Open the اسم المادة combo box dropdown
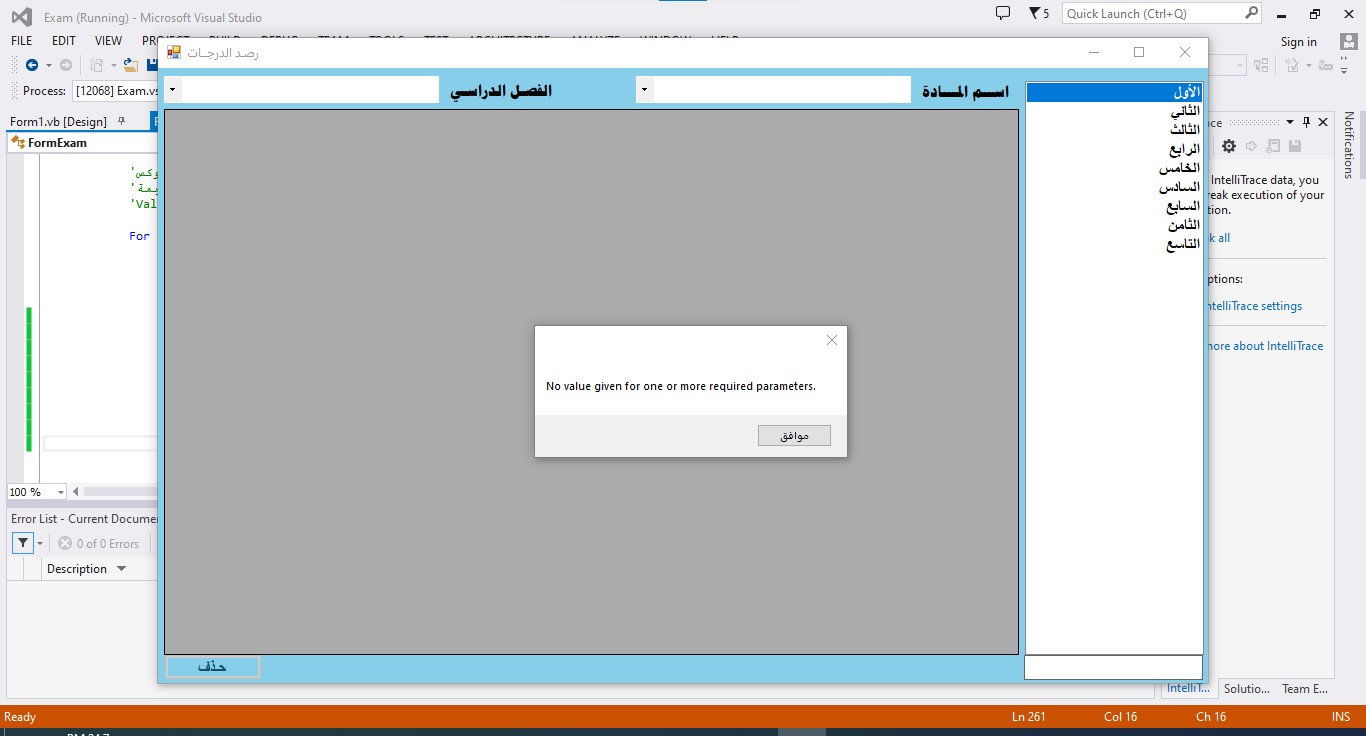 [x=645, y=90]
